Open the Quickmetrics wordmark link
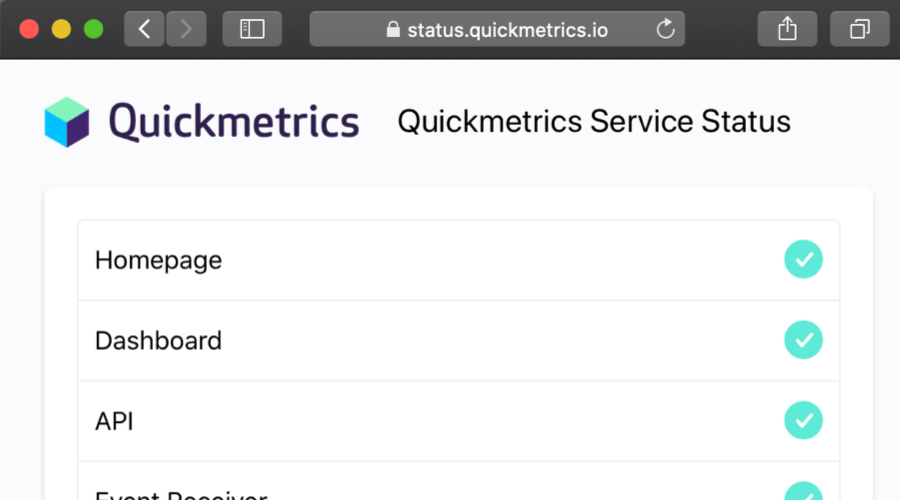Image resolution: width=900 pixels, height=500 pixels. (234, 122)
